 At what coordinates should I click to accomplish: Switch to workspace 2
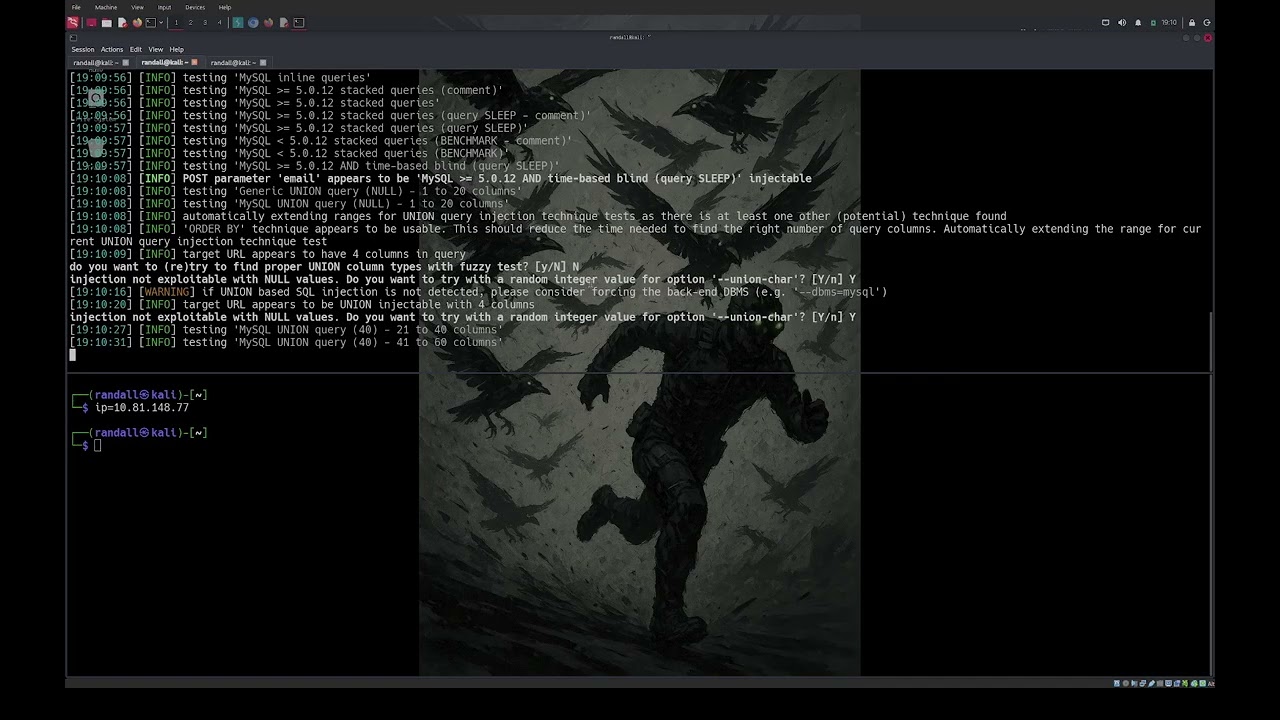tap(190, 22)
